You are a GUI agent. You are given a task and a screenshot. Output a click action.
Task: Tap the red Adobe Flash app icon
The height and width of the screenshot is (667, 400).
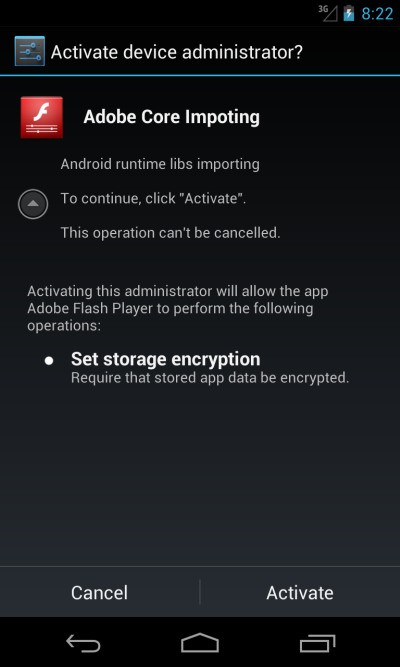[42, 117]
